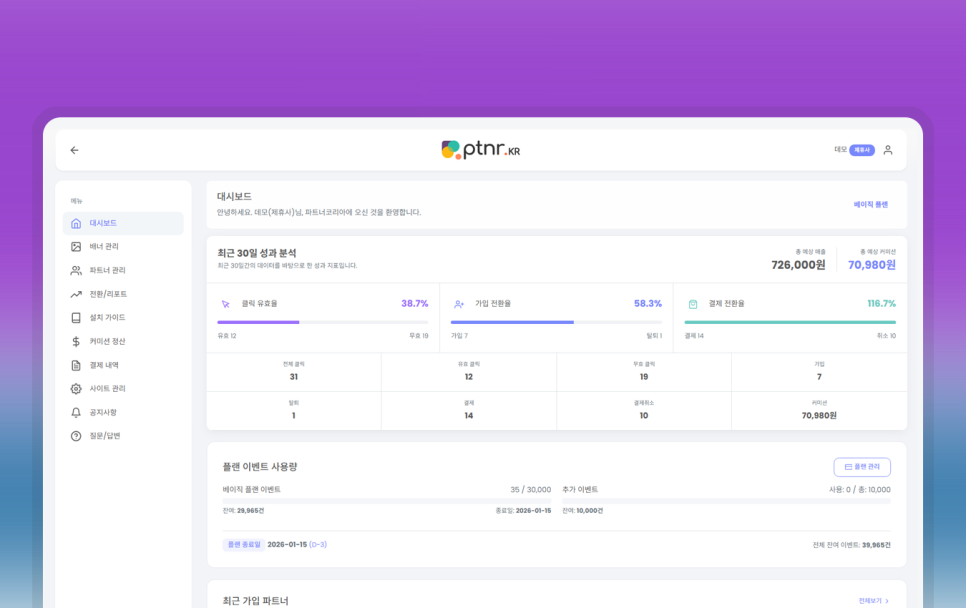
Task: Click the book icon beside 설치 가이드
Action: point(76,318)
